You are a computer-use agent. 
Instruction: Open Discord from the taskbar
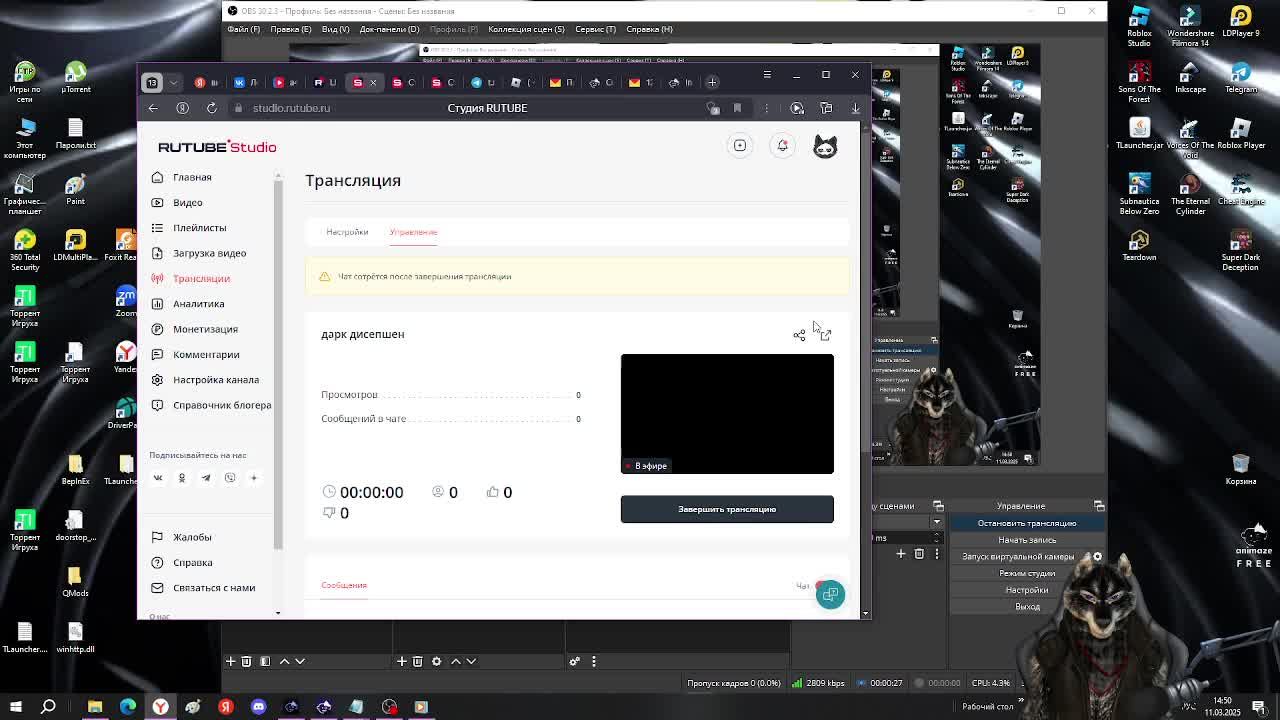pyautogui.click(x=258, y=707)
